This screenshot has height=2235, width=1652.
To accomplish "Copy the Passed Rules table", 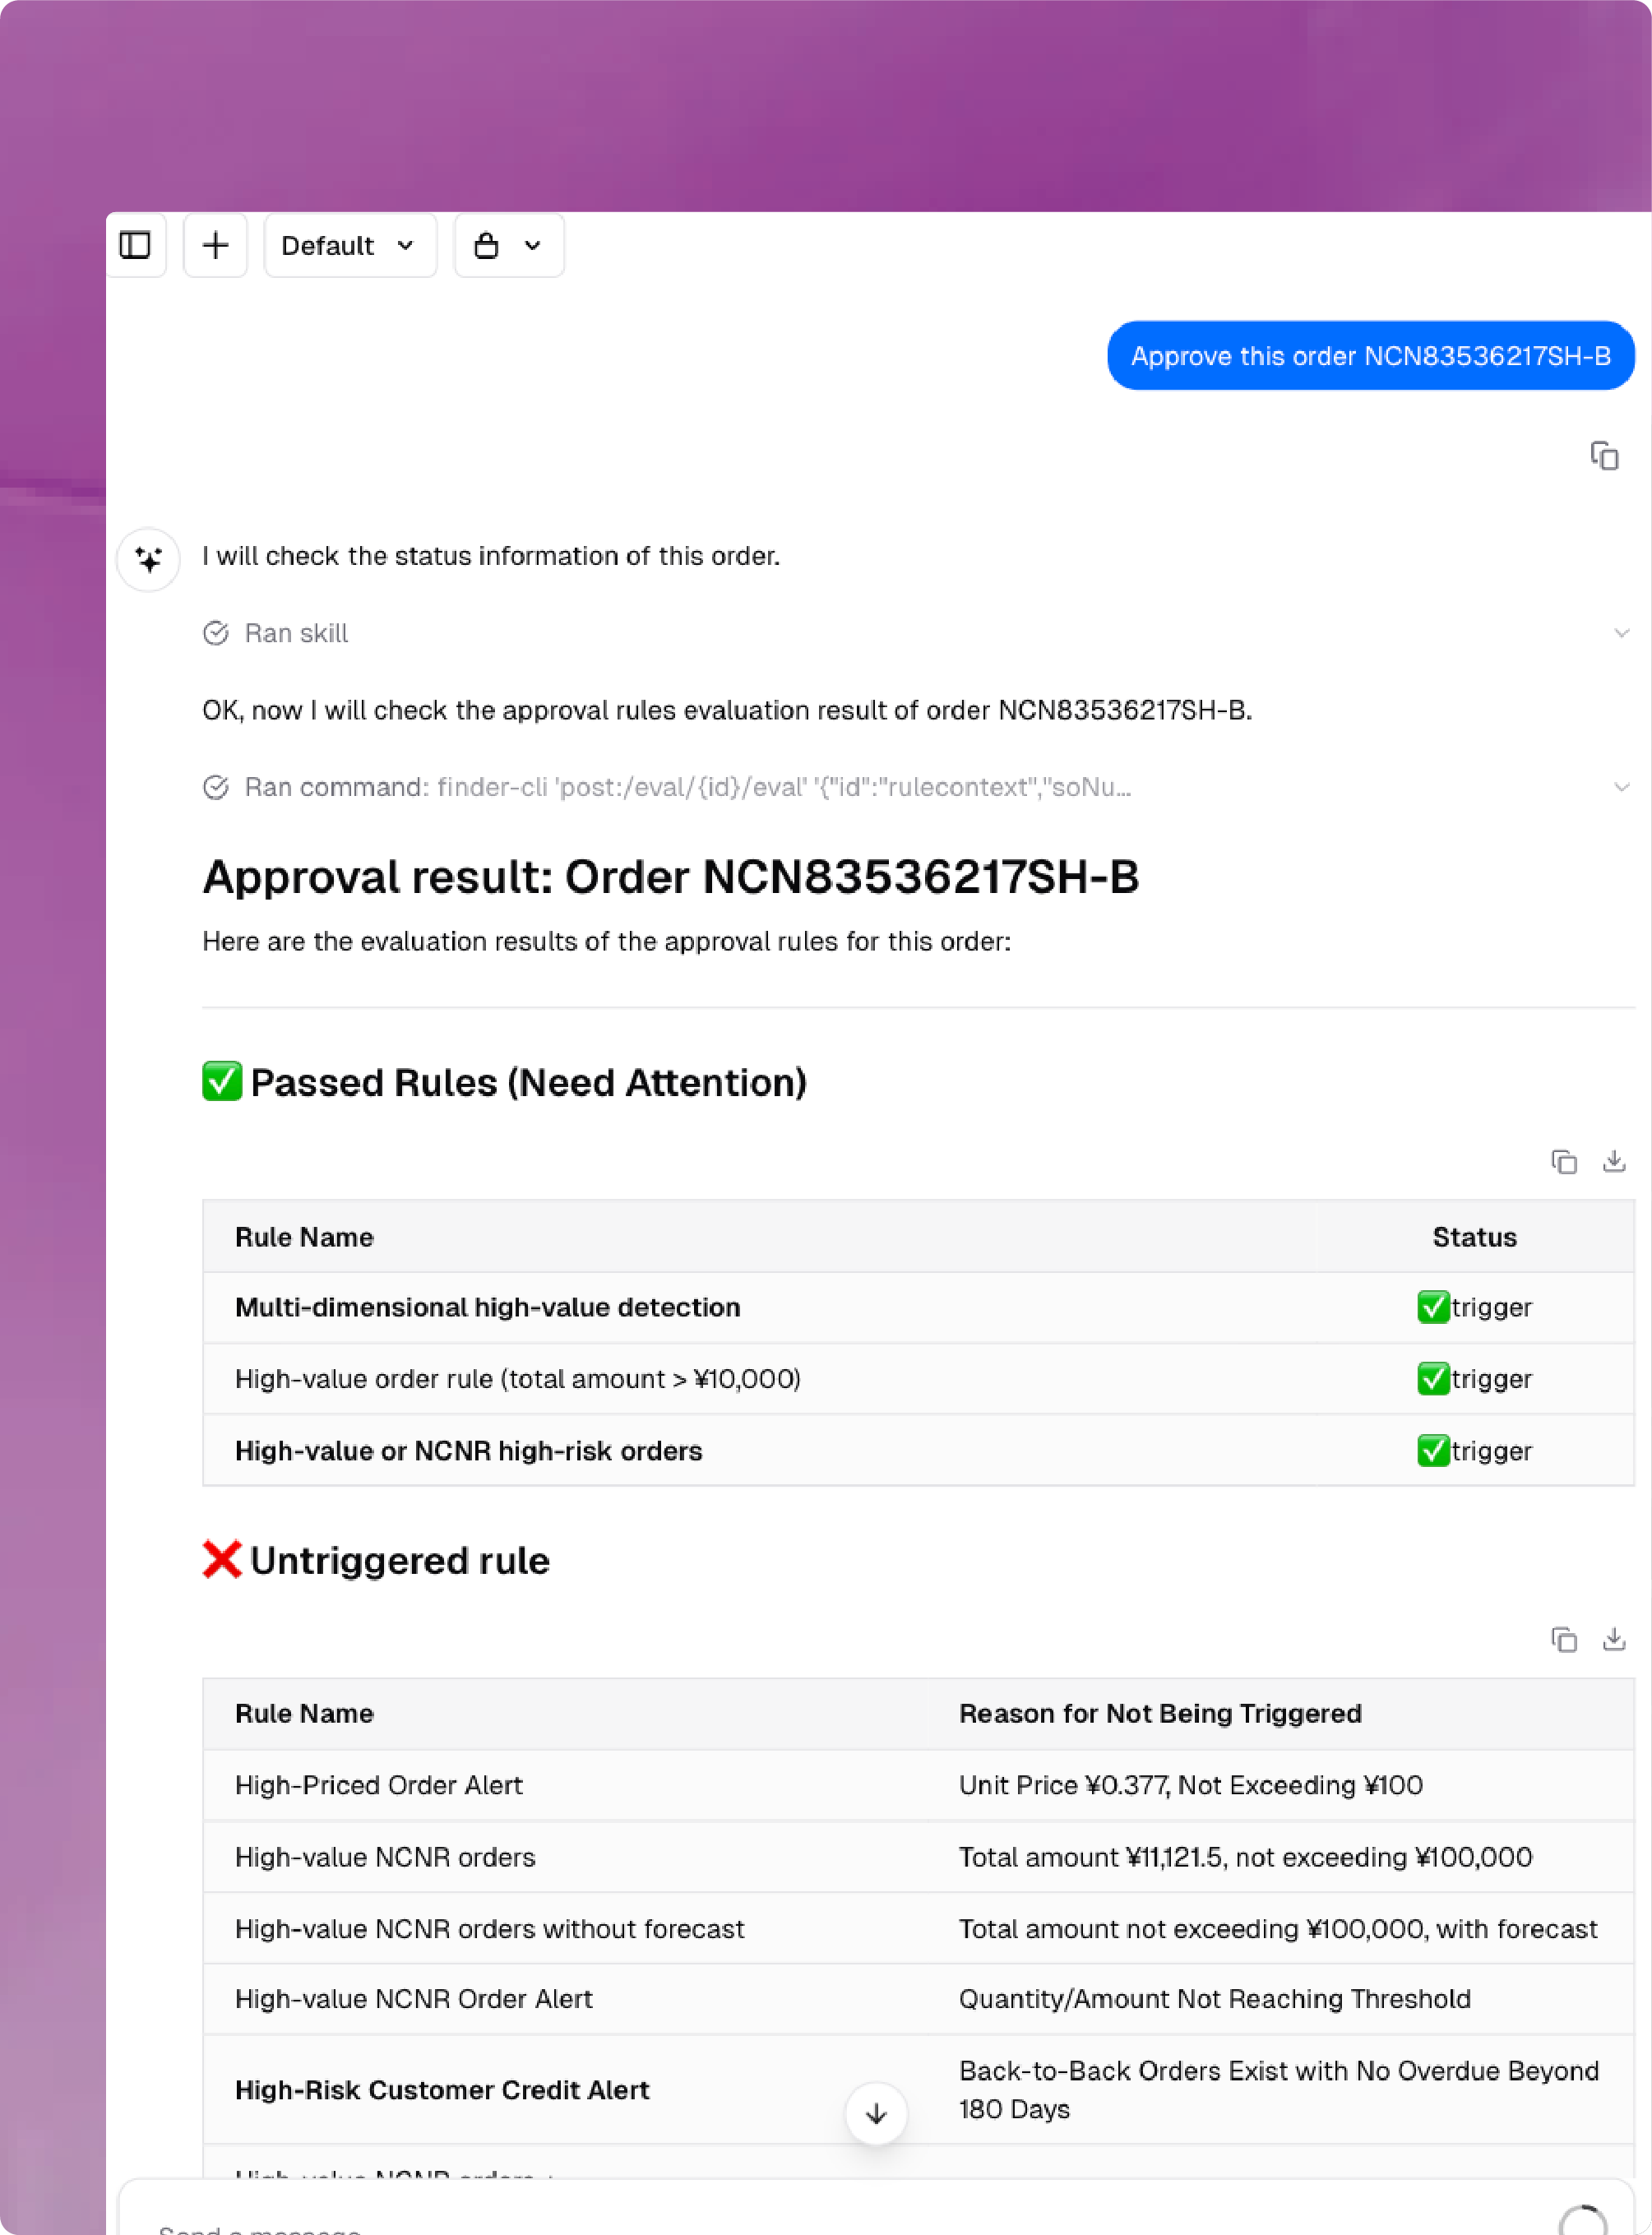I will [x=1564, y=1161].
